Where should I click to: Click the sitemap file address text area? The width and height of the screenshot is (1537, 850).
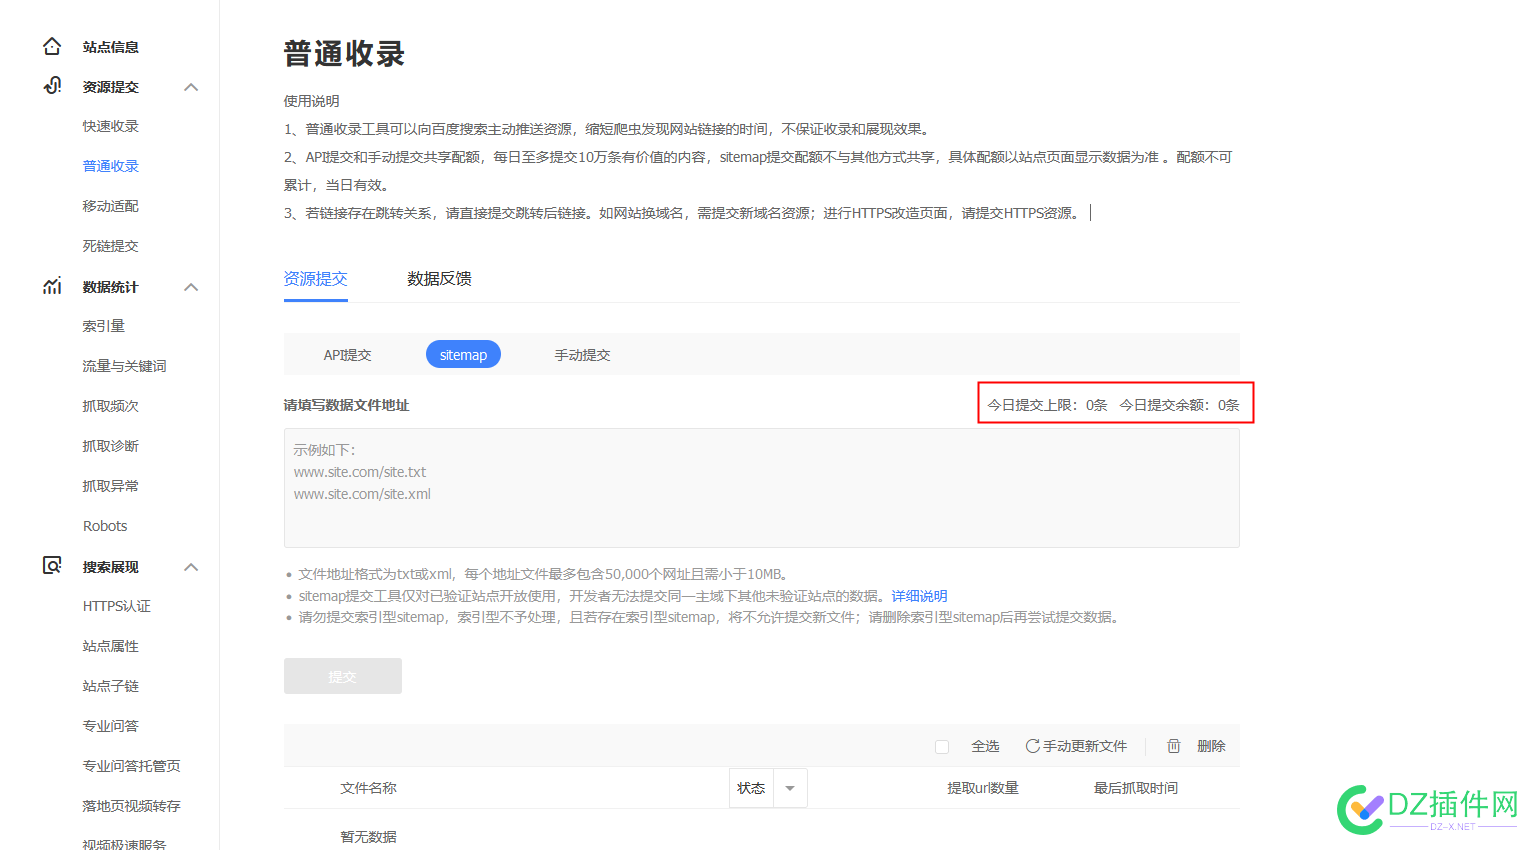pos(762,488)
